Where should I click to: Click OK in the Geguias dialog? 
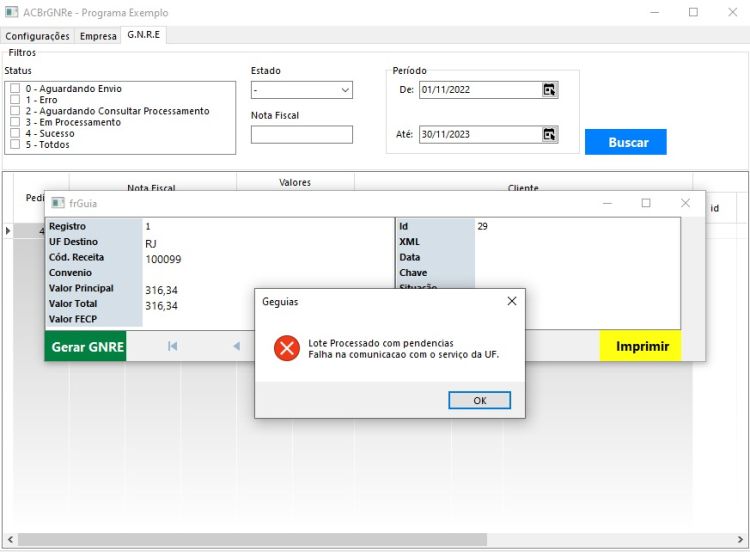(x=479, y=400)
